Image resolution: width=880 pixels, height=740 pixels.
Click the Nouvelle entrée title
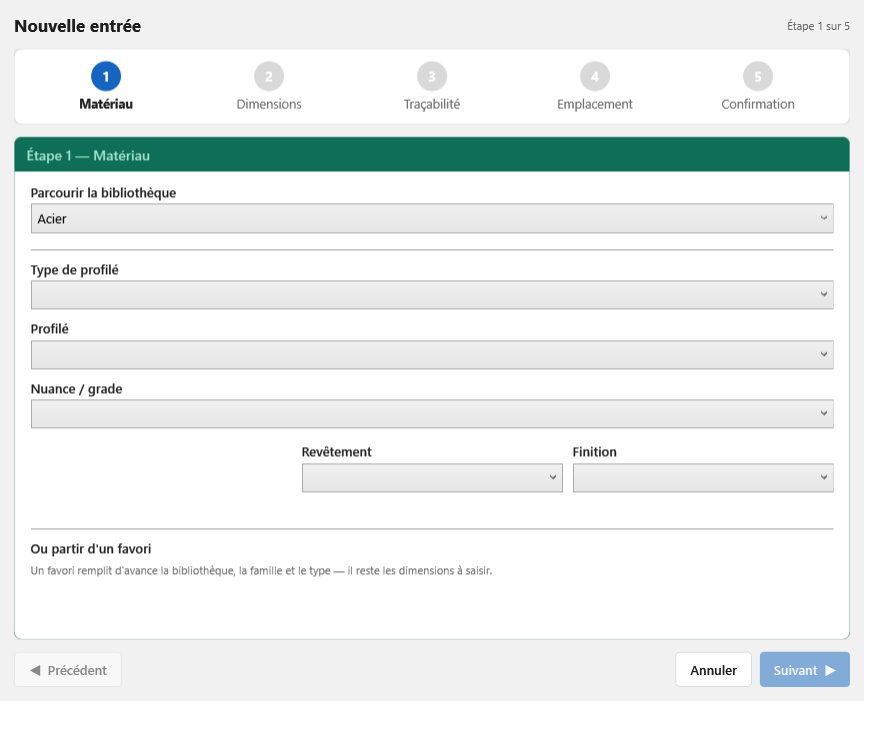tap(77, 26)
